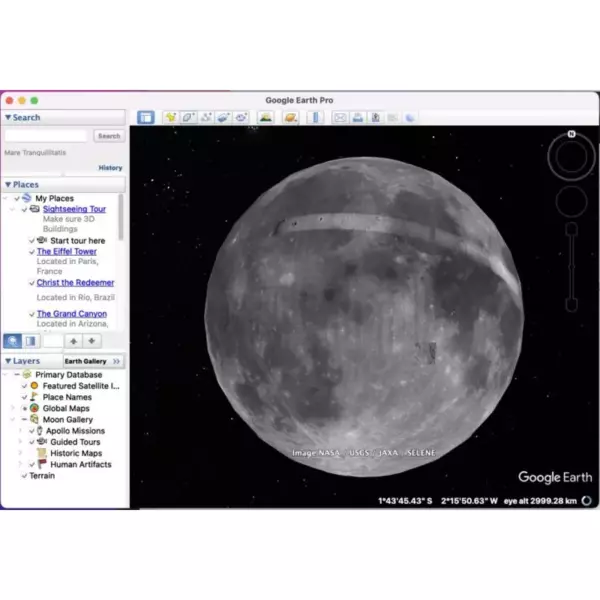The image size is (600, 600).
Task: Click the Global Maps layer icon
Action: point(34,408)
